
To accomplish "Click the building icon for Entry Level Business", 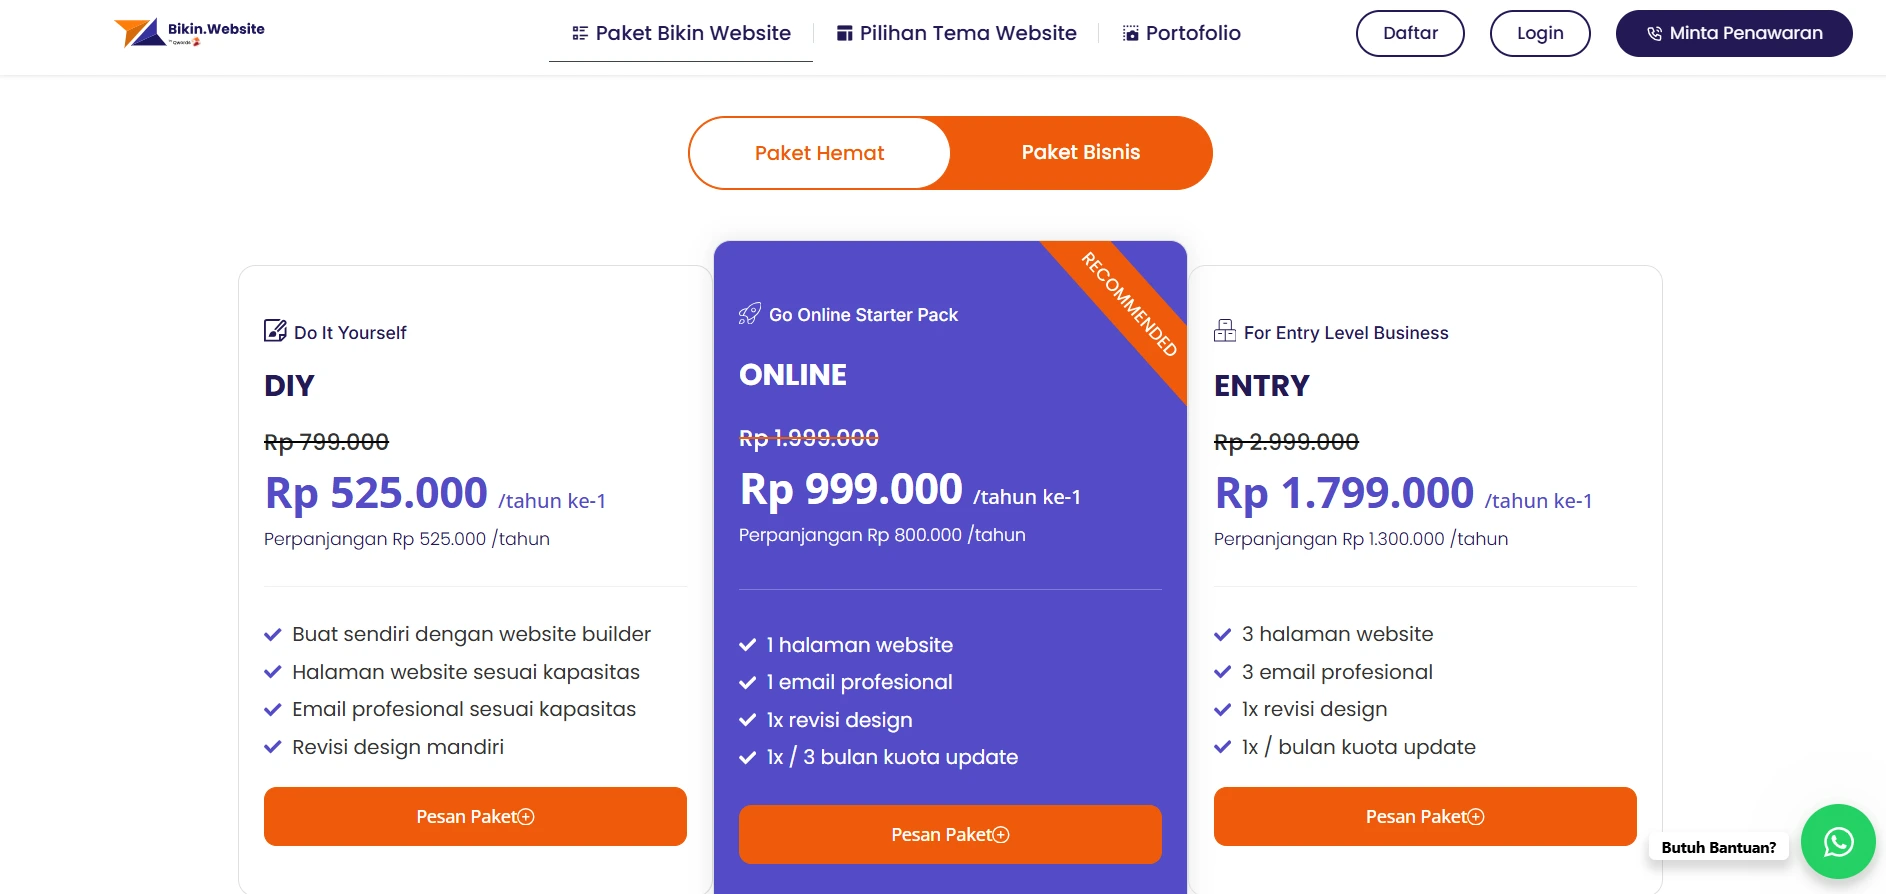I will (x=1224, y=331).
